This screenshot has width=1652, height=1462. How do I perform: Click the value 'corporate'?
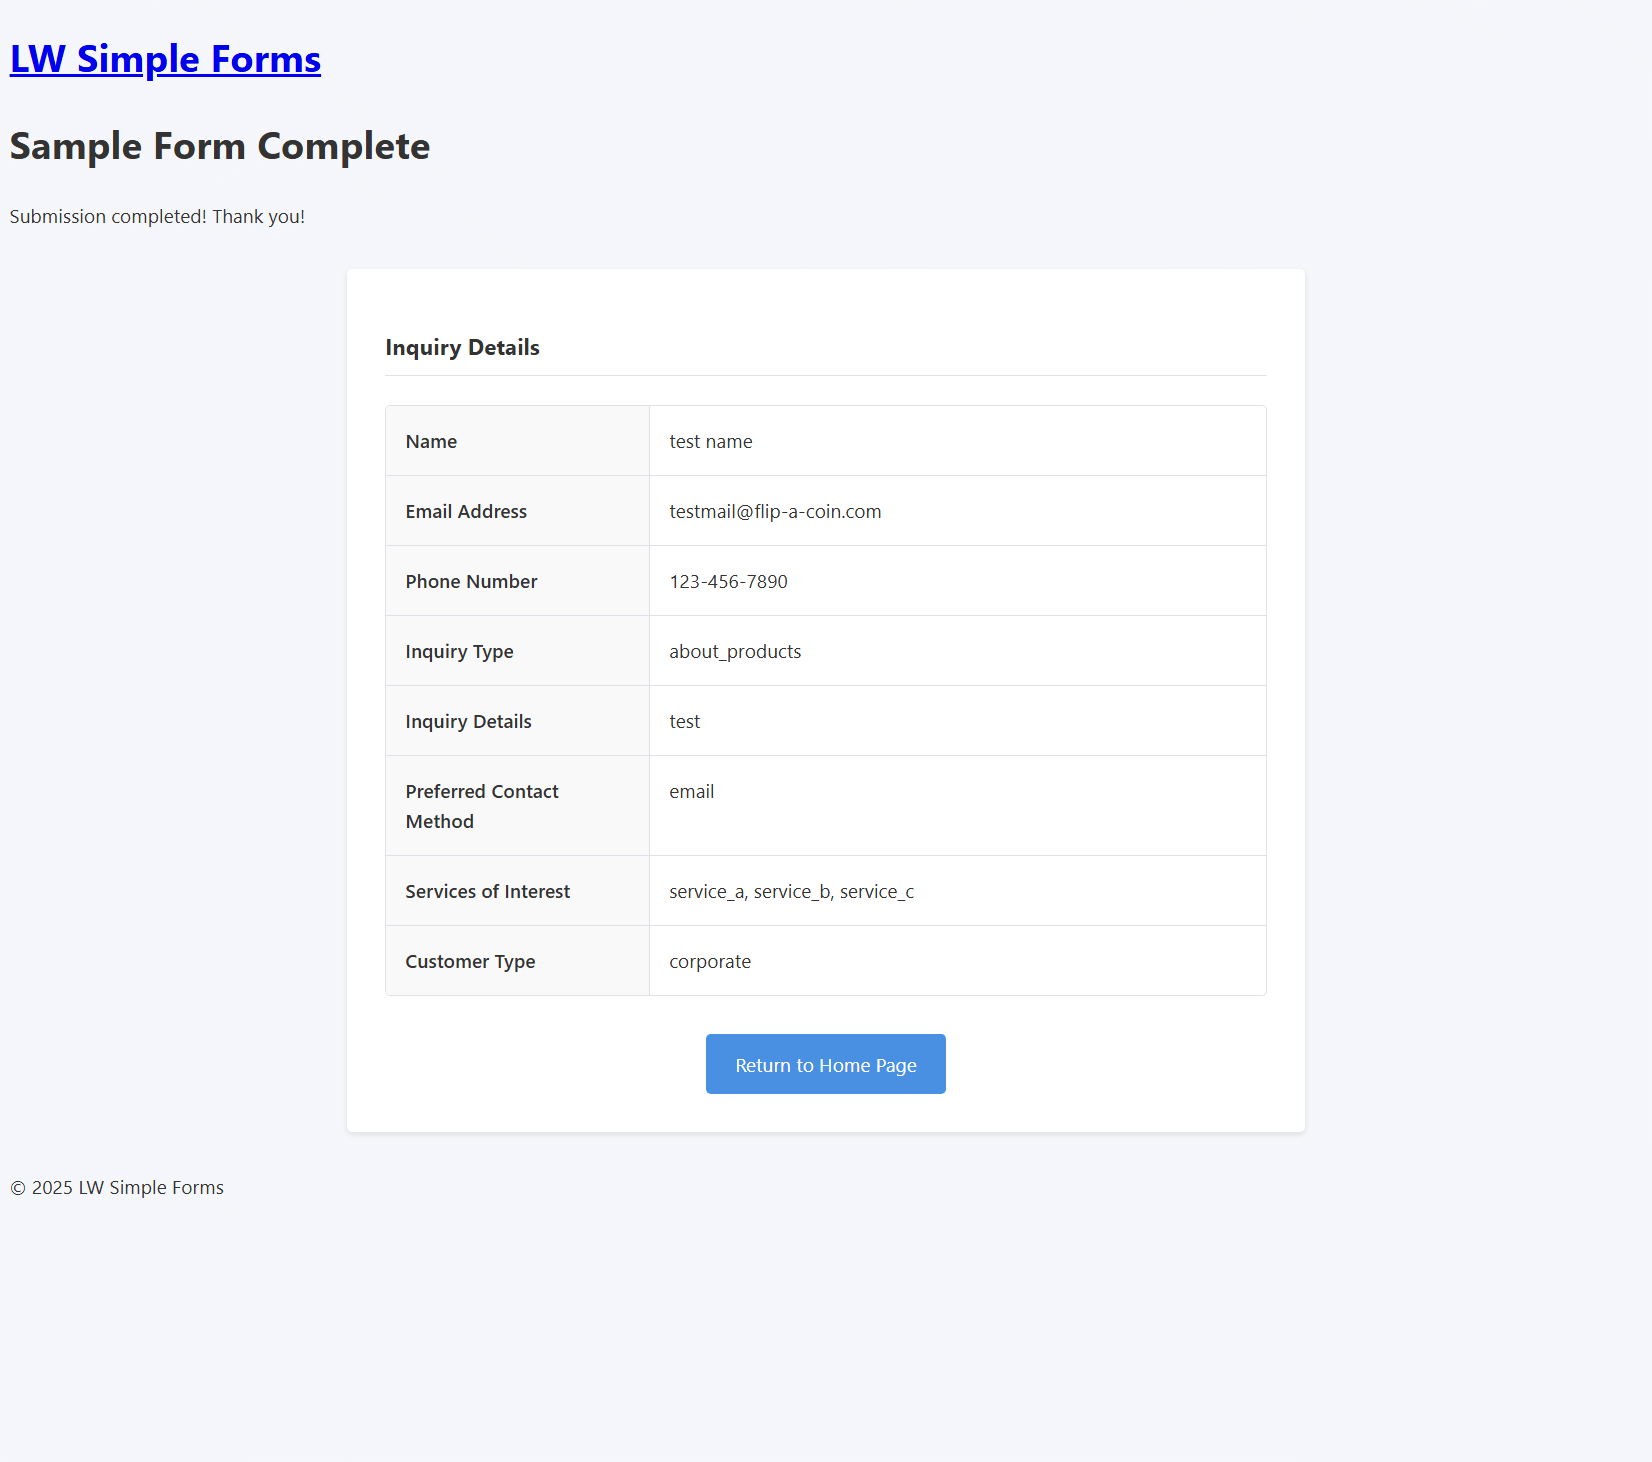710,961
